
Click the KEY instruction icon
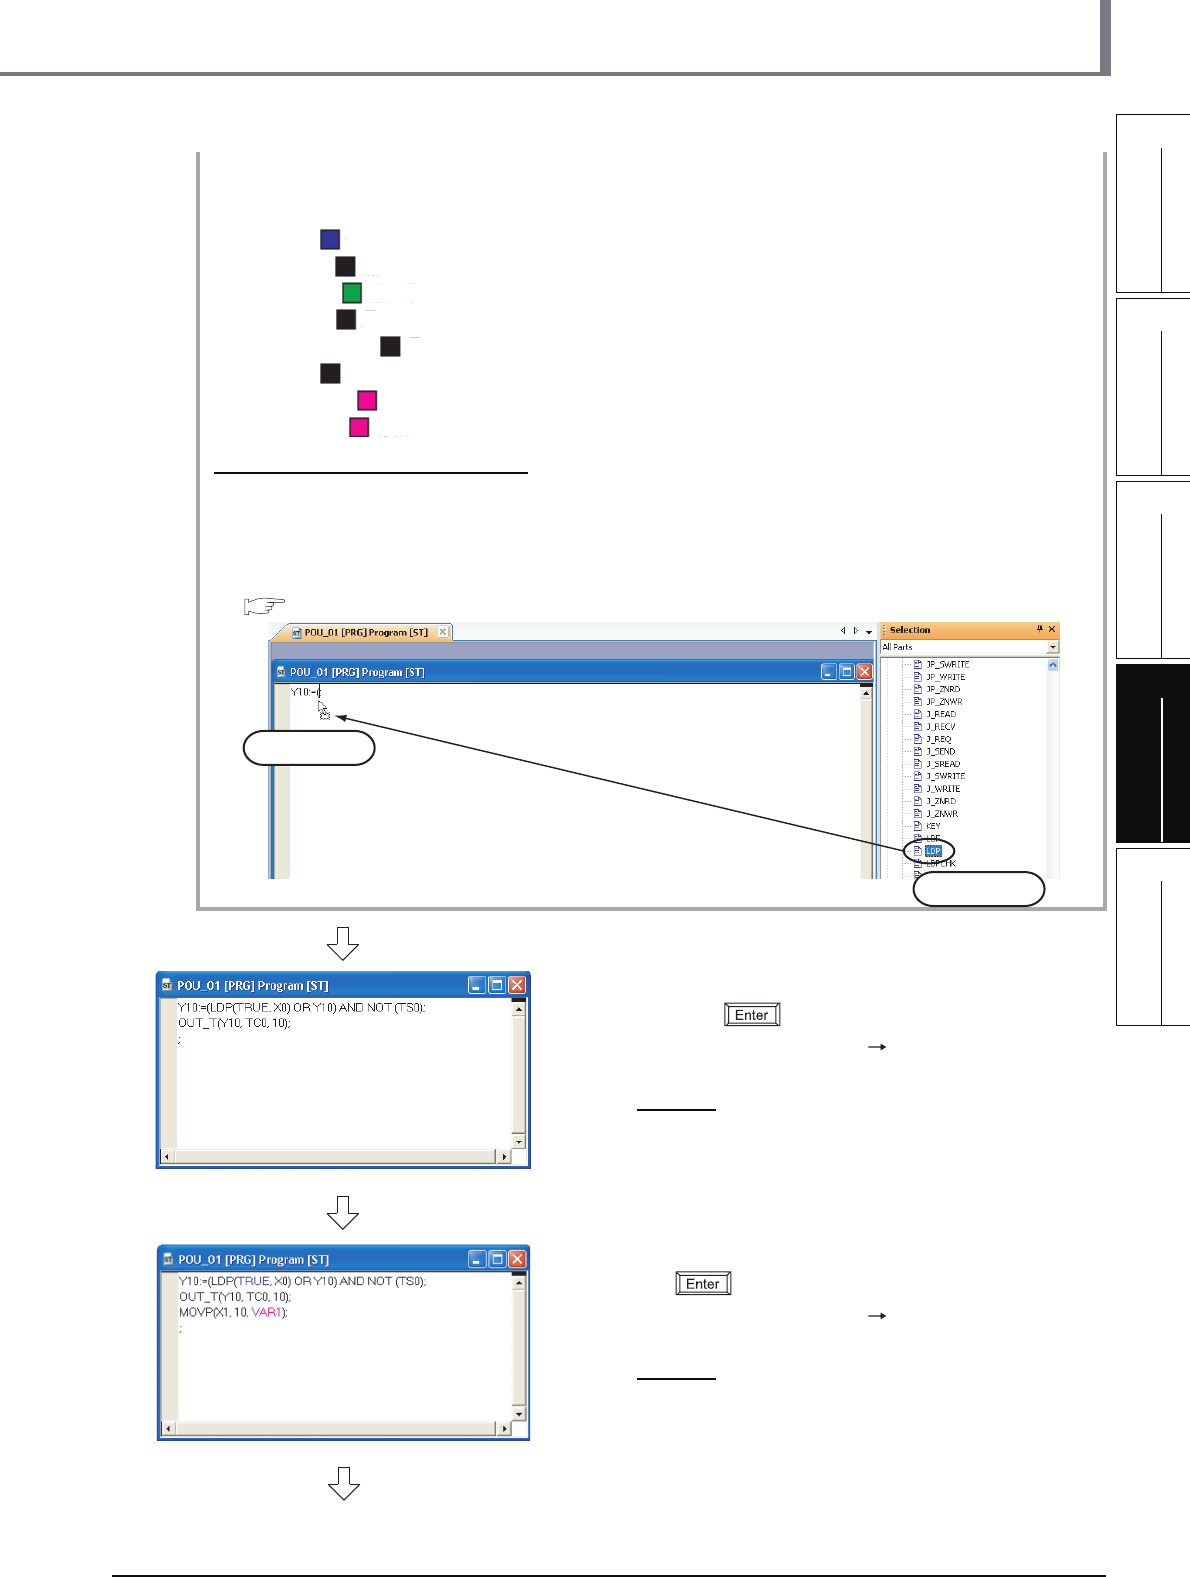coord(918,826)
